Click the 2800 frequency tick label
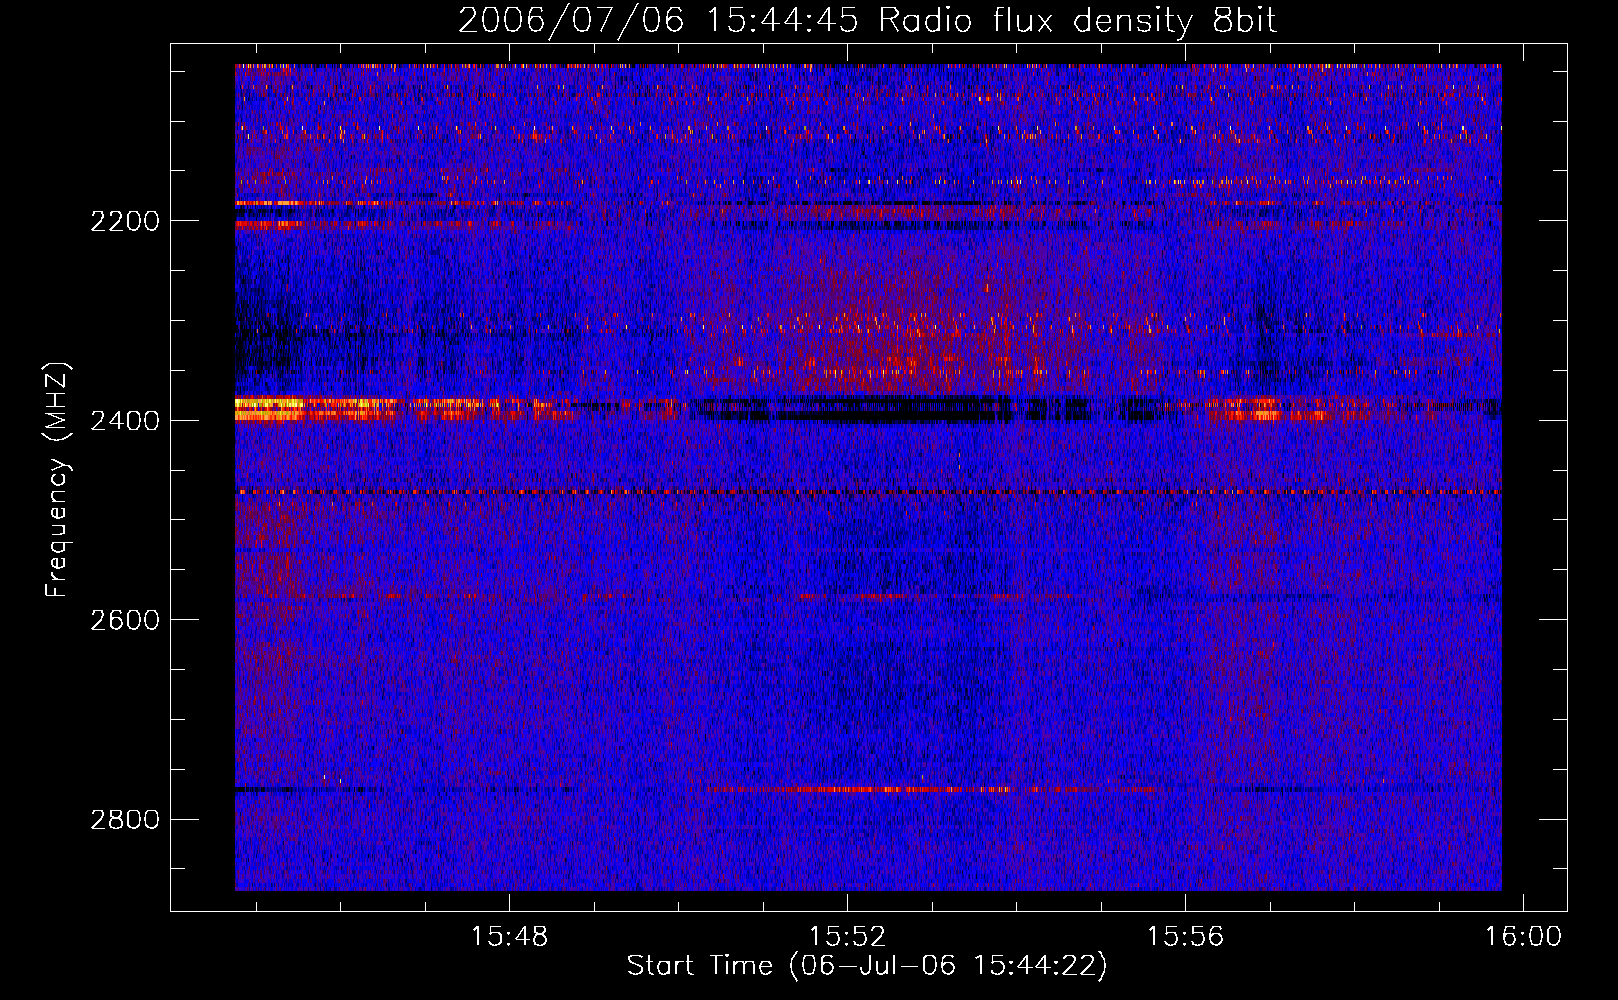 point(125,820)
